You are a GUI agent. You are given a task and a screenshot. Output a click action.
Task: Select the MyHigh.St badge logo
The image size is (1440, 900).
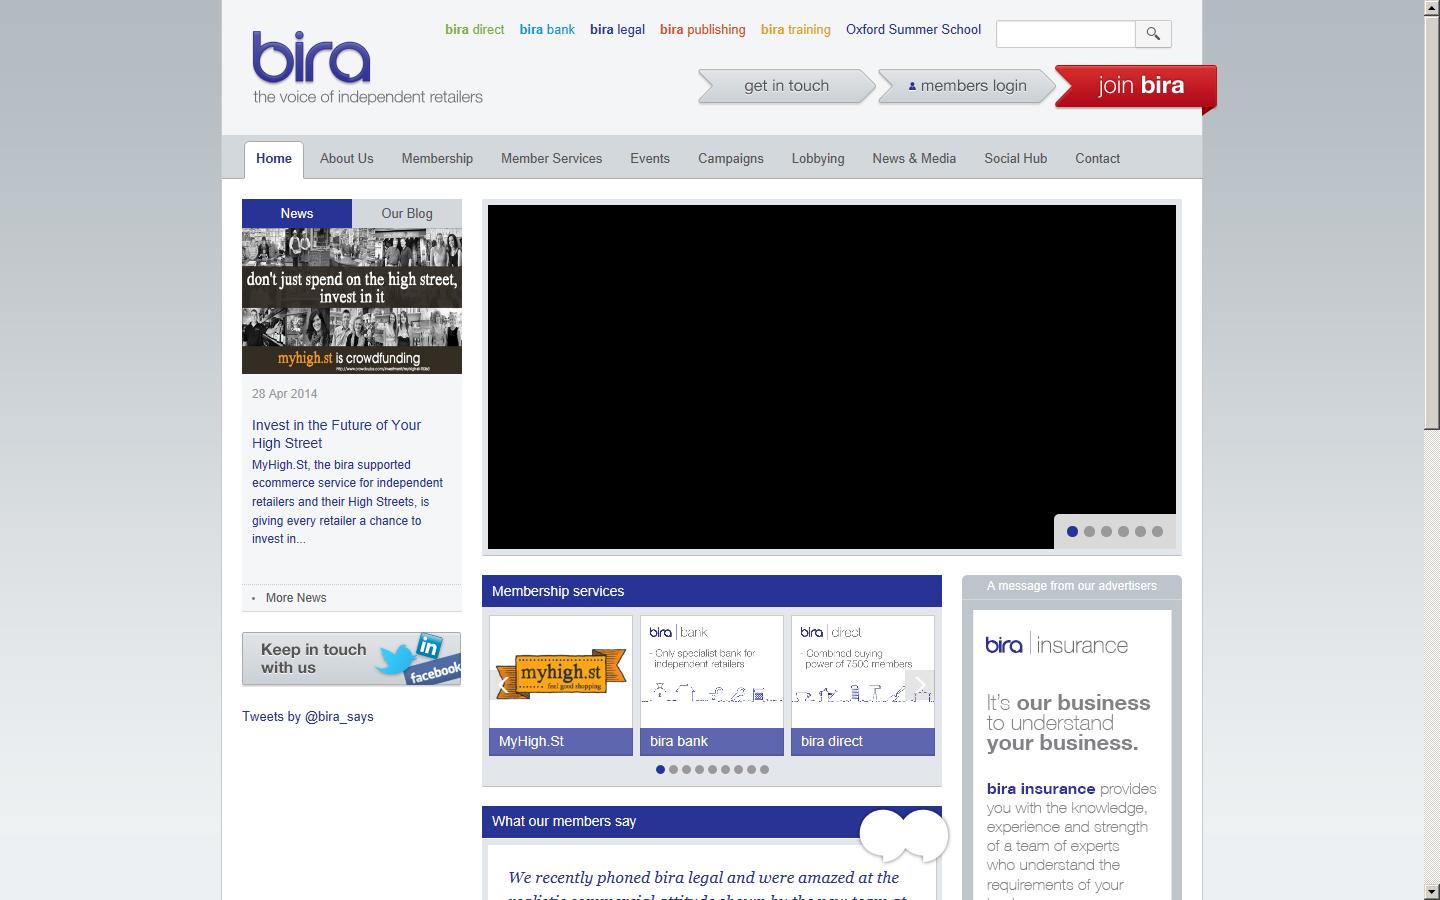click(x=560, y=674)
